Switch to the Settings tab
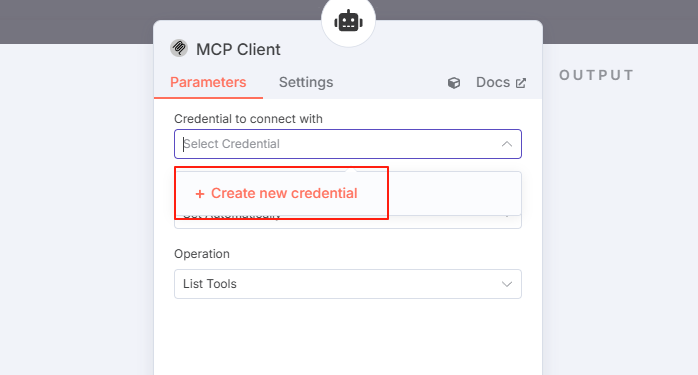The image size is (698, 375). click(306, 82)
